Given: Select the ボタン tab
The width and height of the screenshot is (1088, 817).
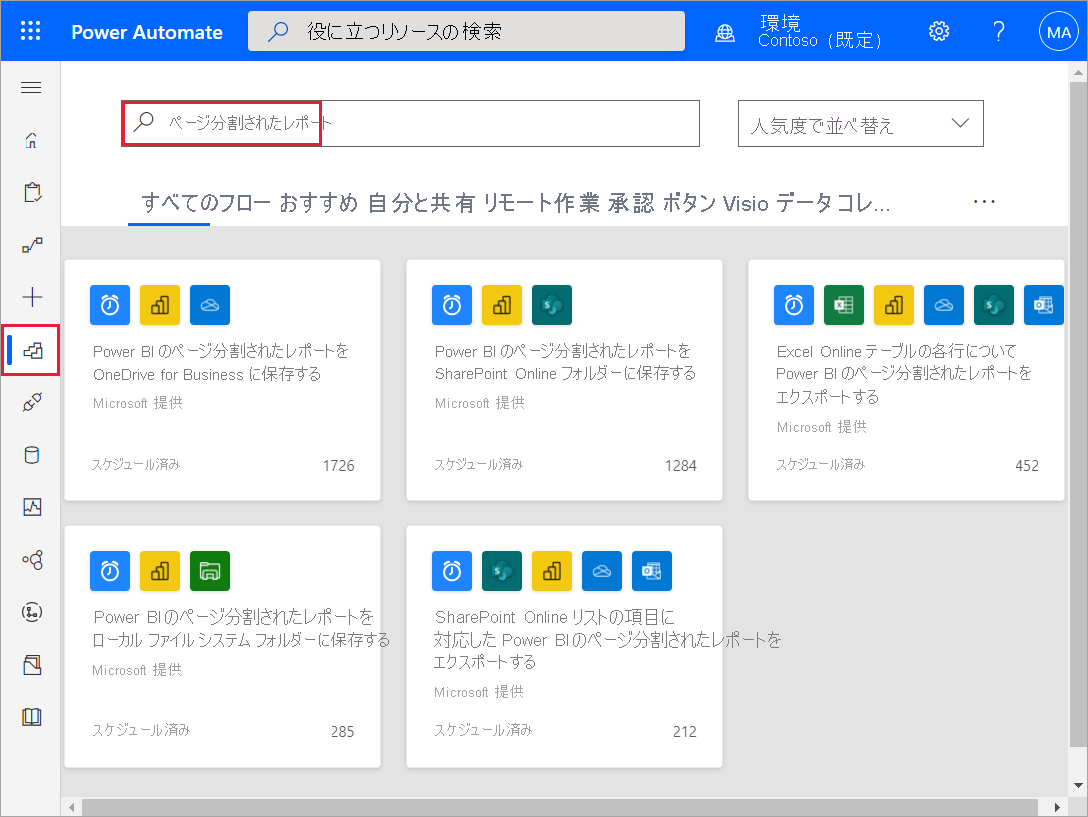Looking at the screenshot, I should (x=689, y=203).
